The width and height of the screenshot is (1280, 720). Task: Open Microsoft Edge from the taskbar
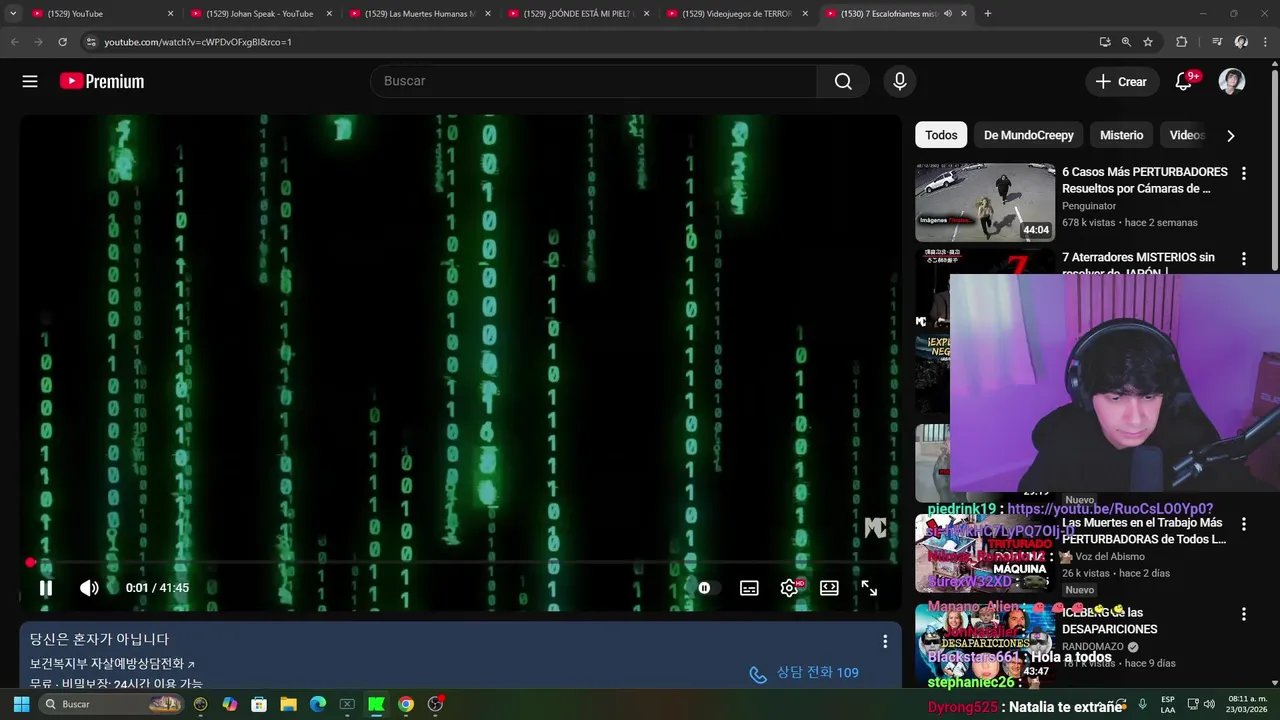coord(318,704)
